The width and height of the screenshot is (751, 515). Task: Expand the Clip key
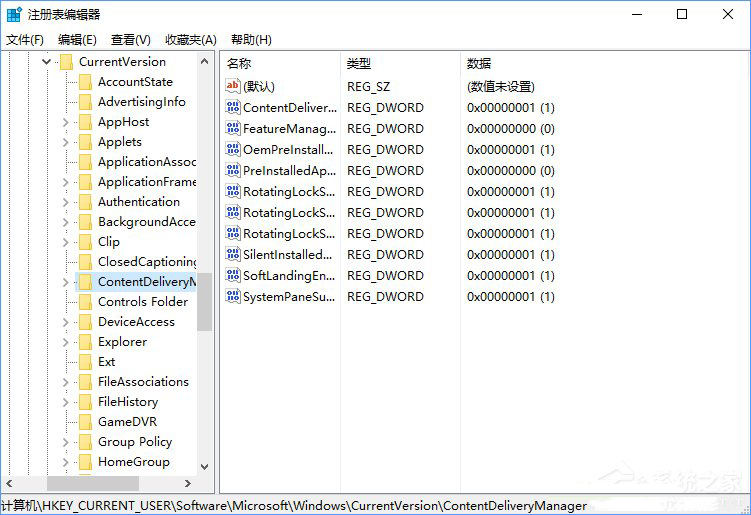point(66,242)
